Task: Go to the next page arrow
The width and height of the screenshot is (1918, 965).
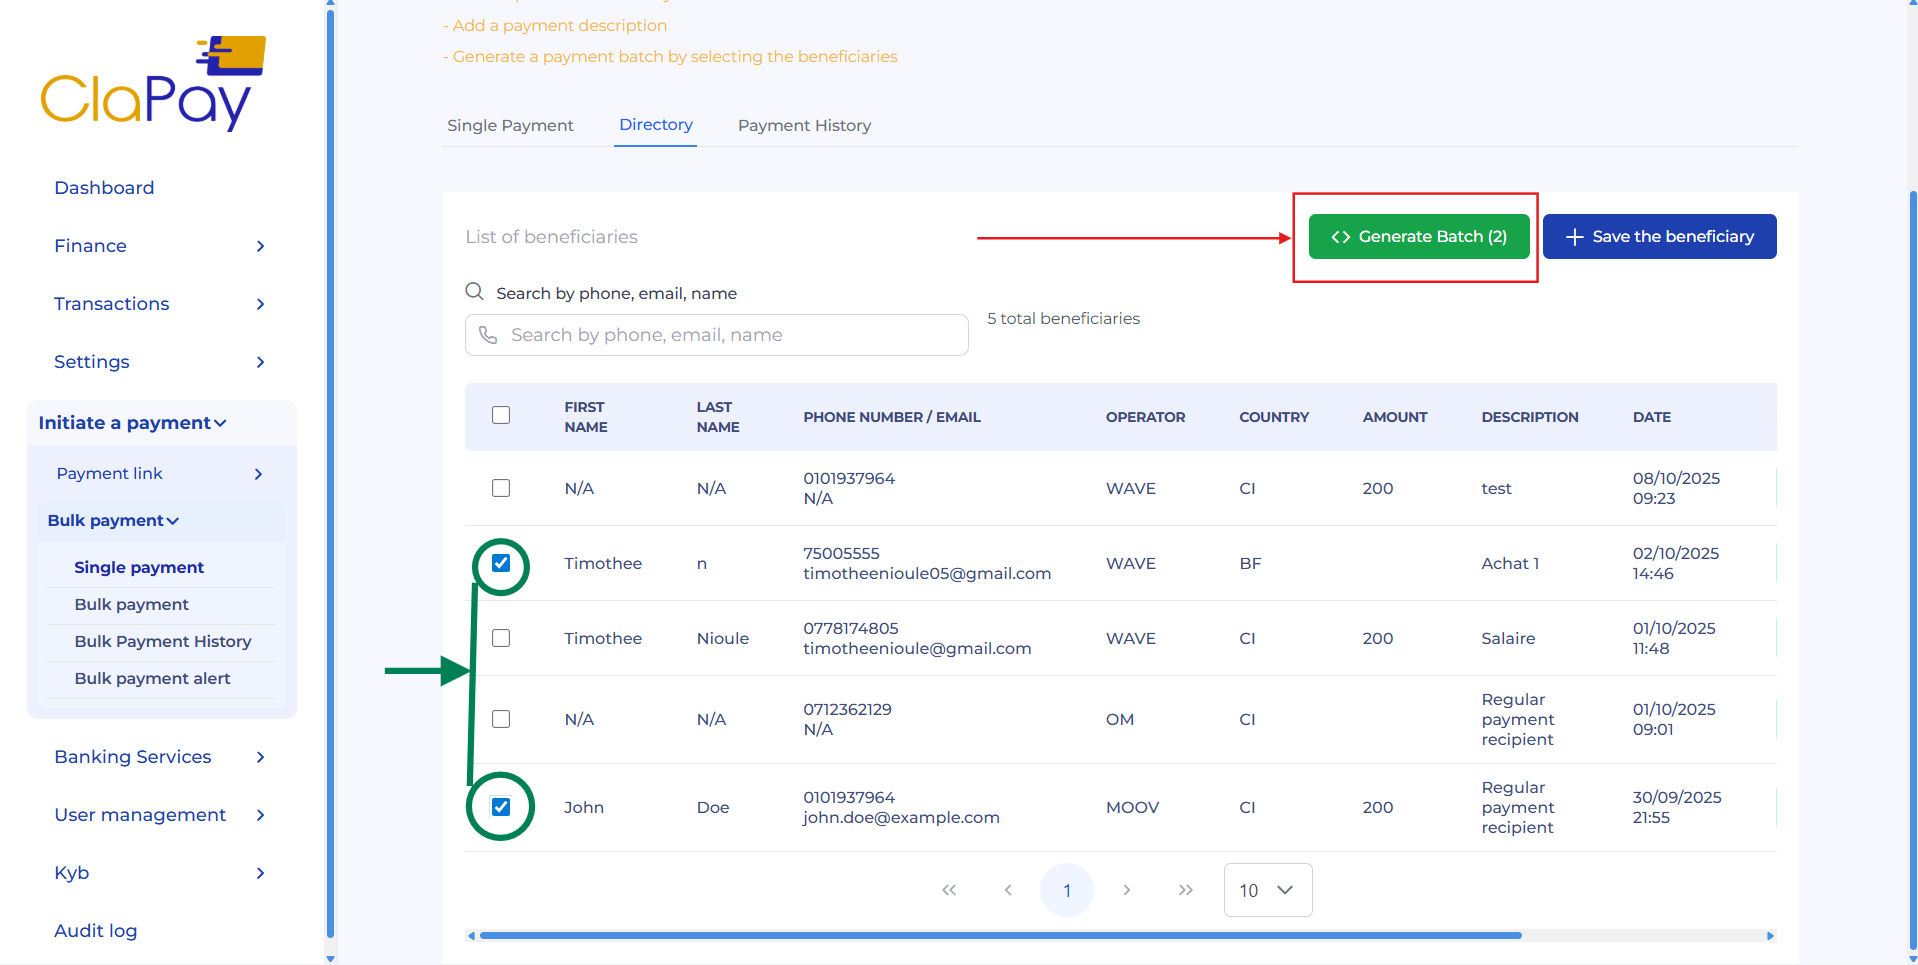Action: 1127,890
